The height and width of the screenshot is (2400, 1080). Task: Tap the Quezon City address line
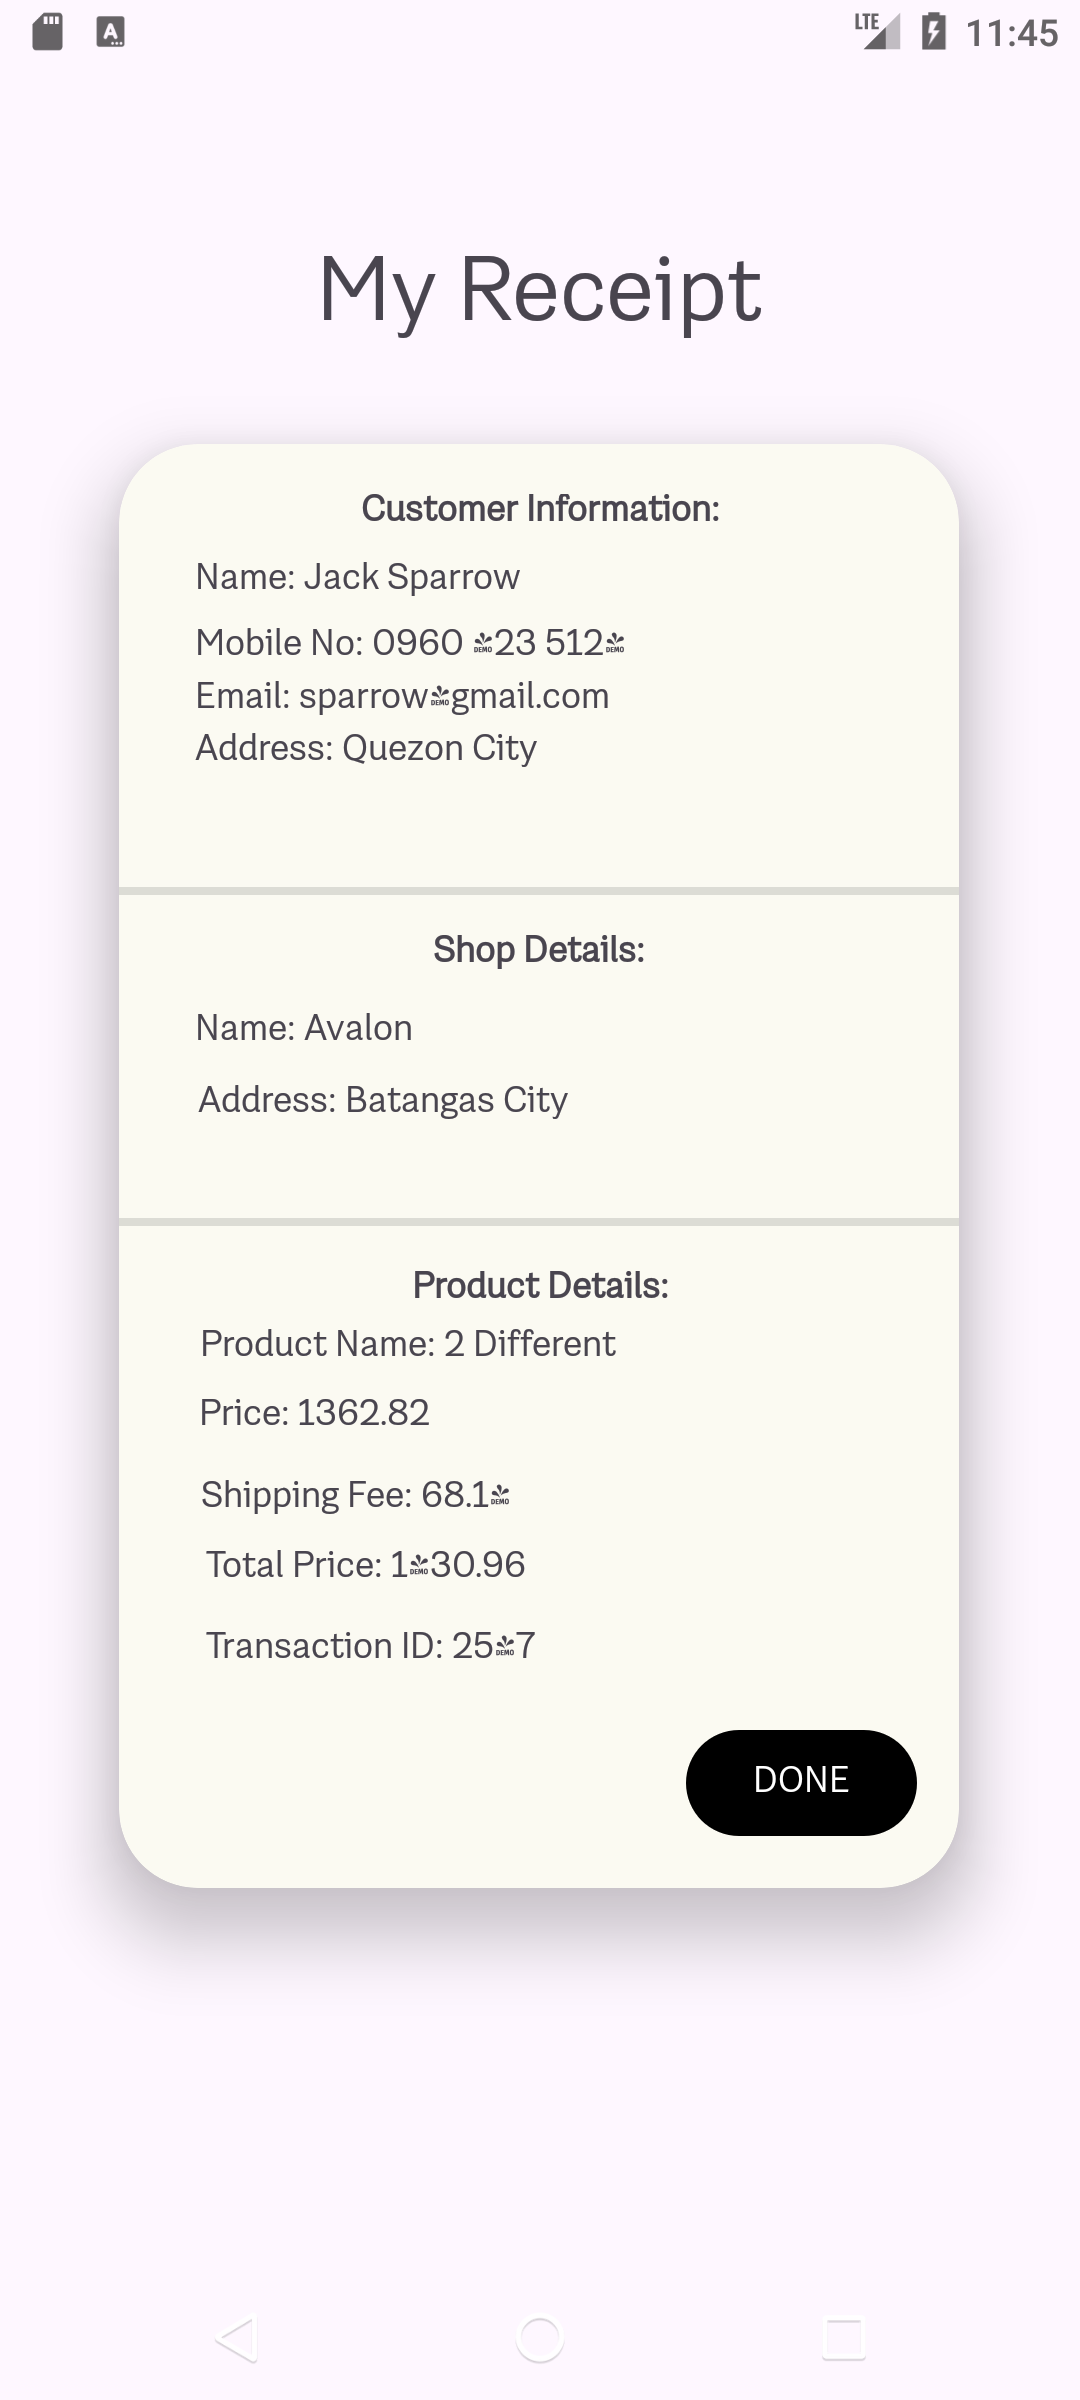click(366, 748)
